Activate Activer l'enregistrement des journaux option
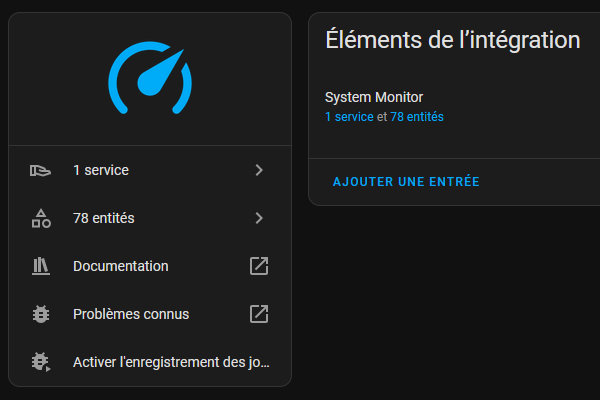Viewport: 600px width, 400px height. (150, 362)
